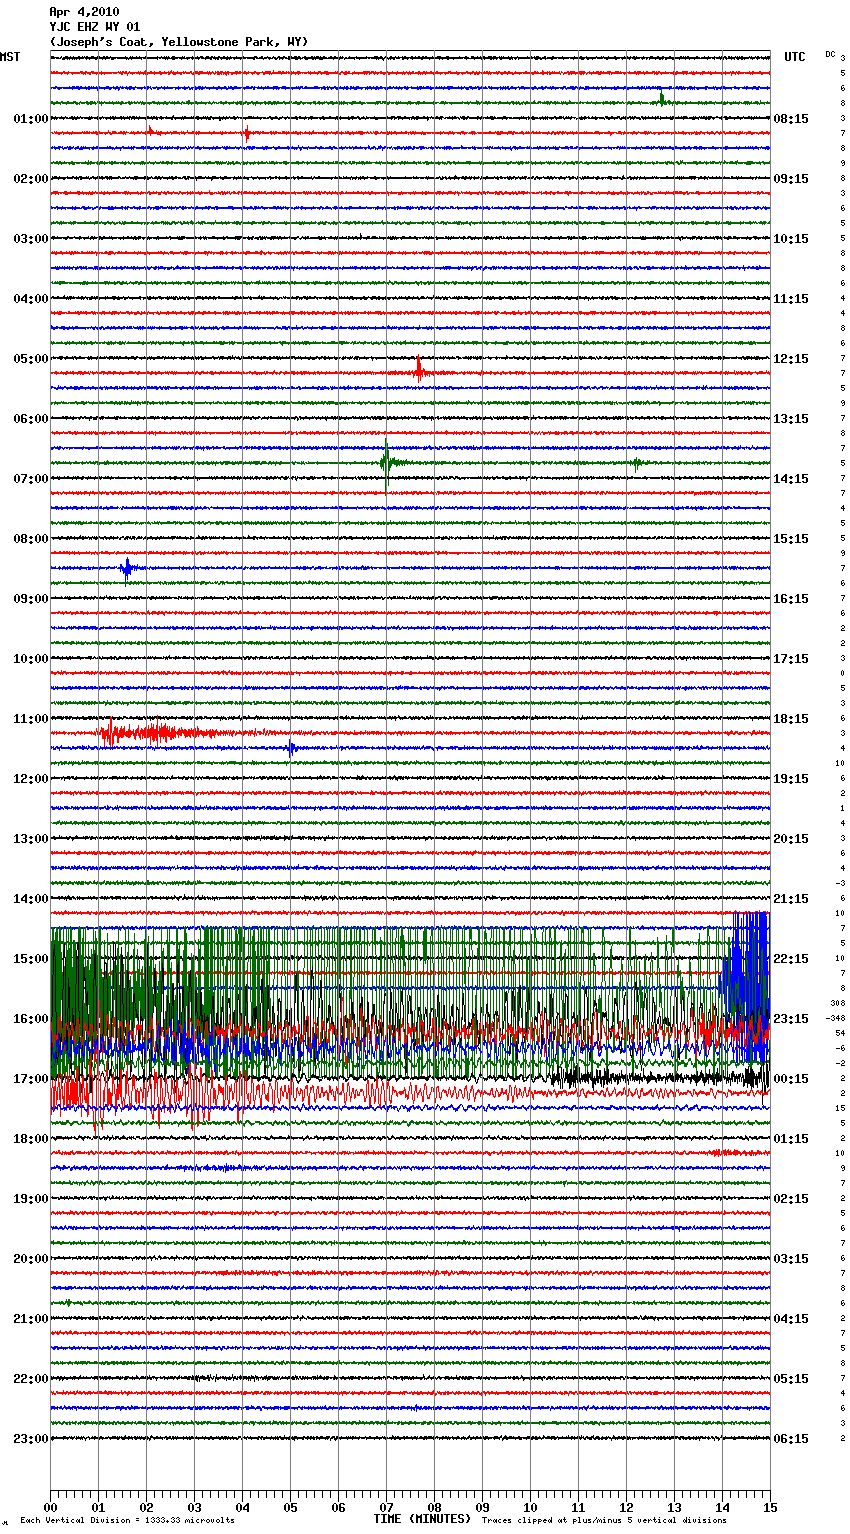
Task: Click the '17:00' MST time label
Action: point(31,1079)
